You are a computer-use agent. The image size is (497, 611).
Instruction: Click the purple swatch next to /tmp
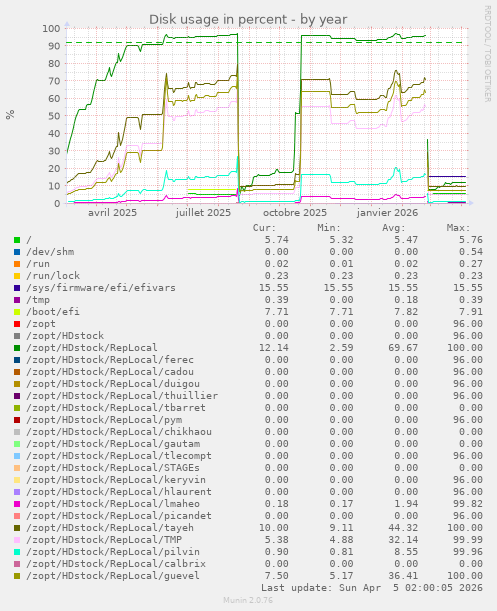[x=17, y=300]
